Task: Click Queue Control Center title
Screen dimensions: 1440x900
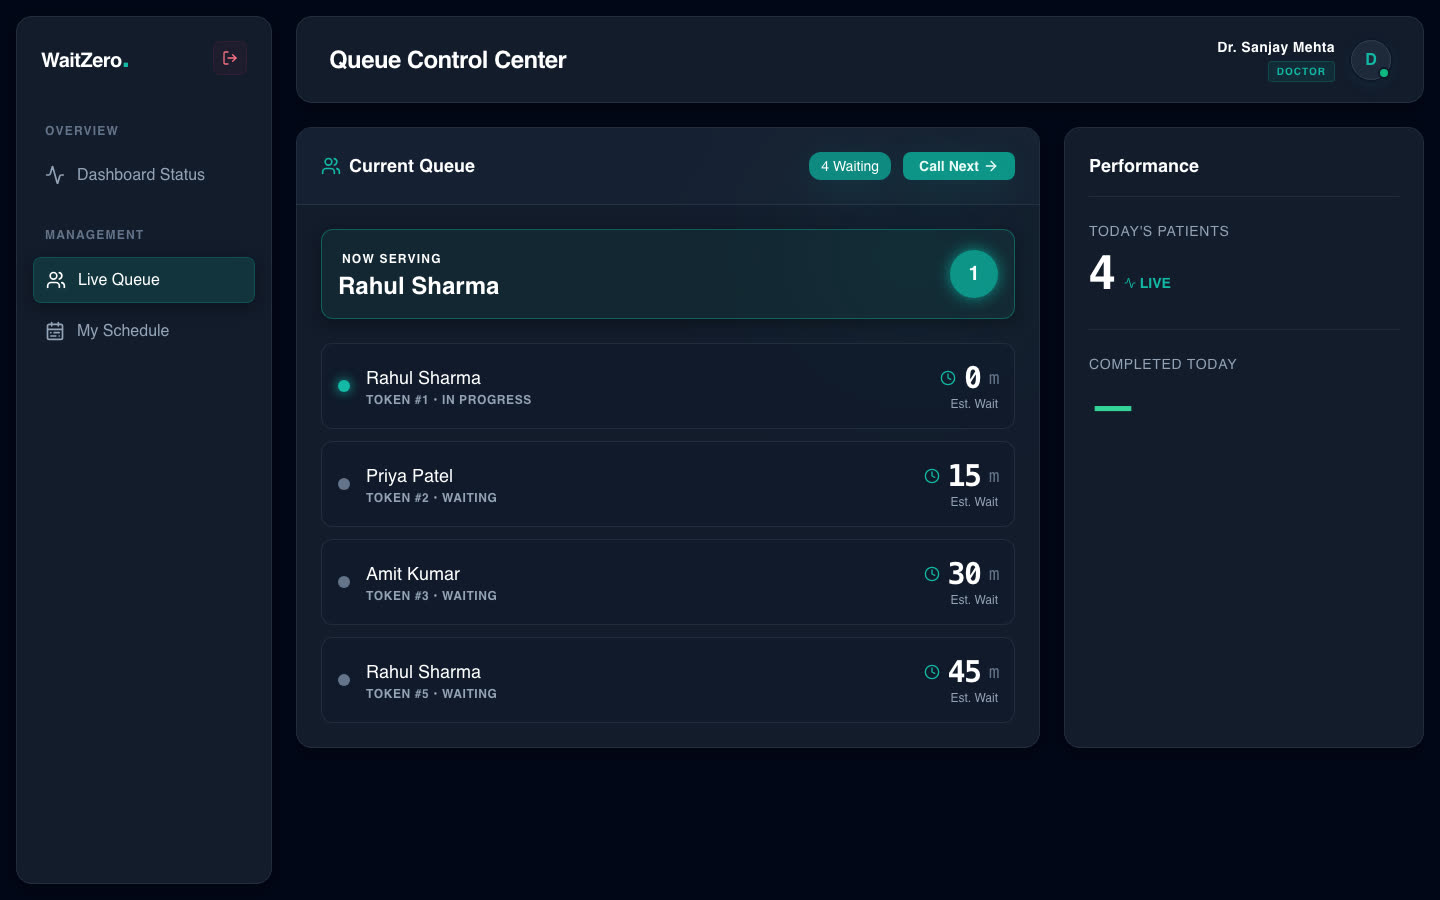Action: pos(448,60)
